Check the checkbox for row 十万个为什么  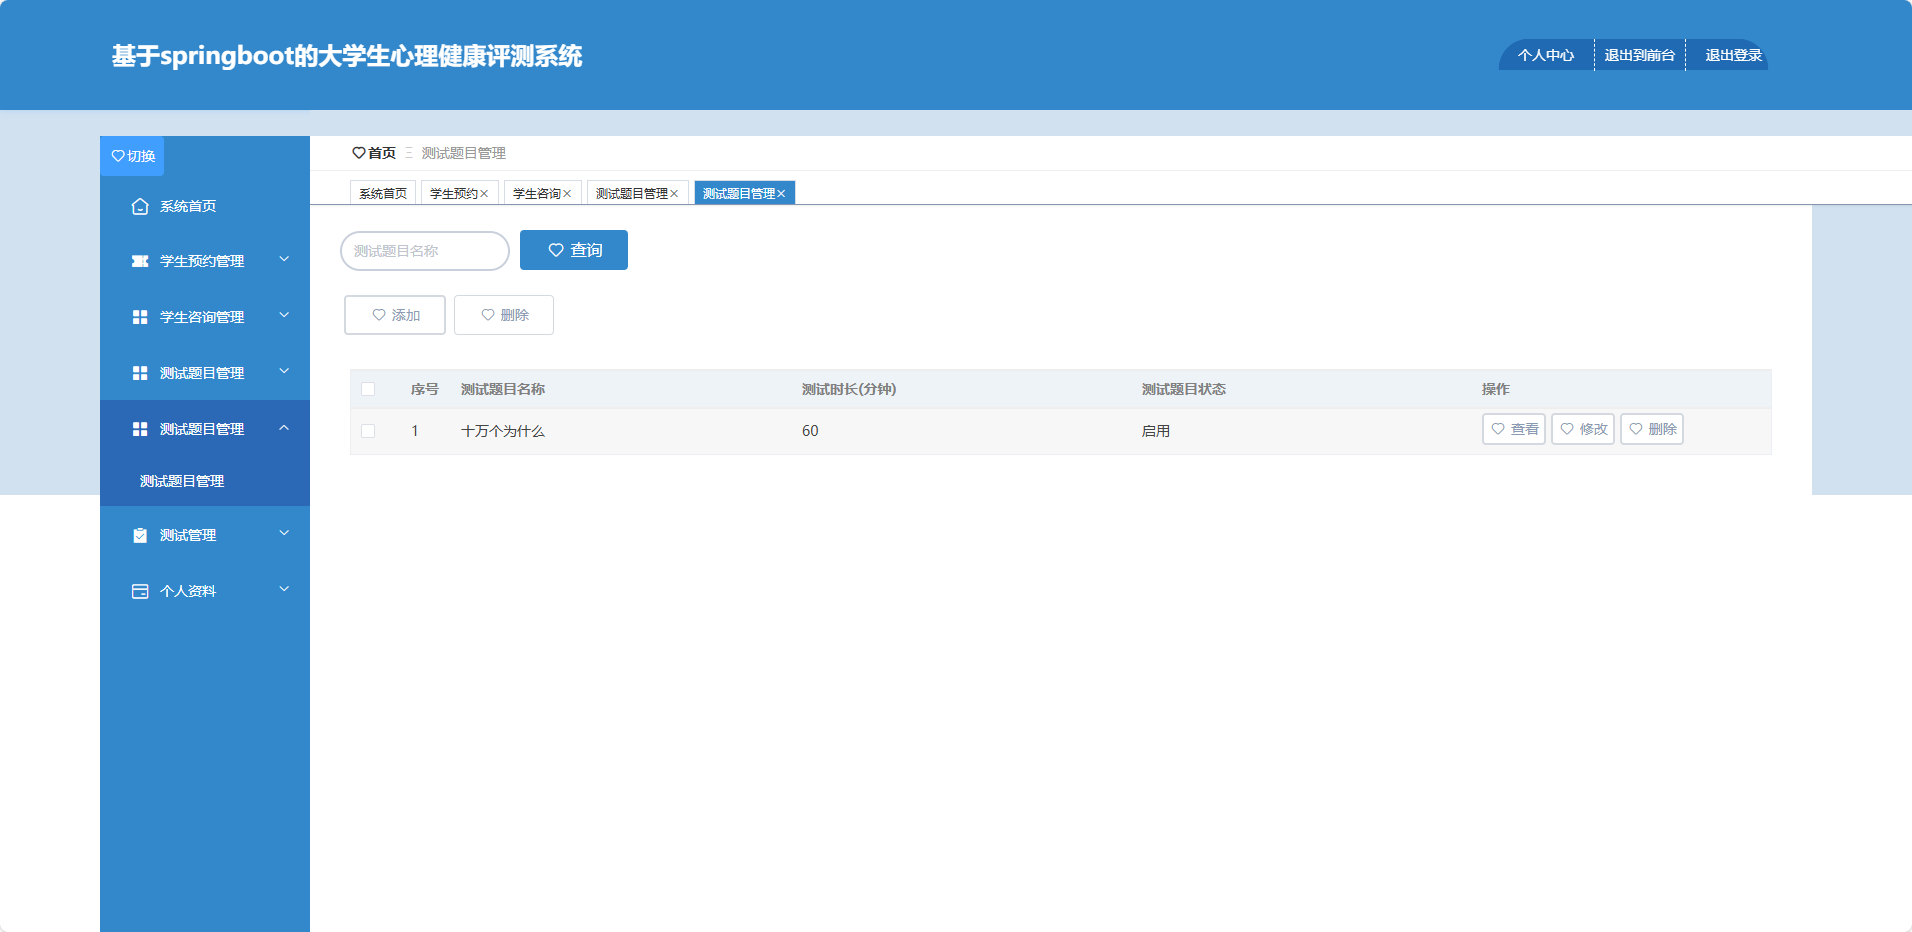pyautogui.click(x=368, y=431)
